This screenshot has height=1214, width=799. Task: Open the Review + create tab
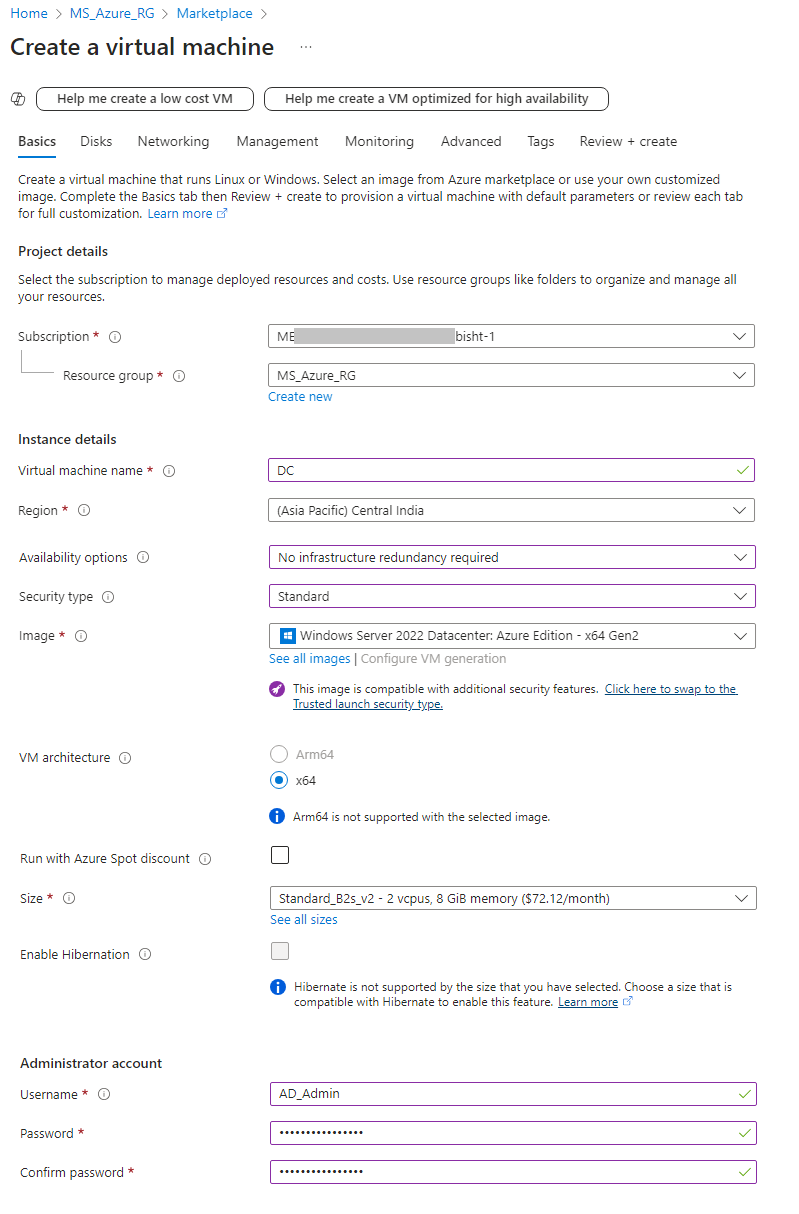click(628, 141)
